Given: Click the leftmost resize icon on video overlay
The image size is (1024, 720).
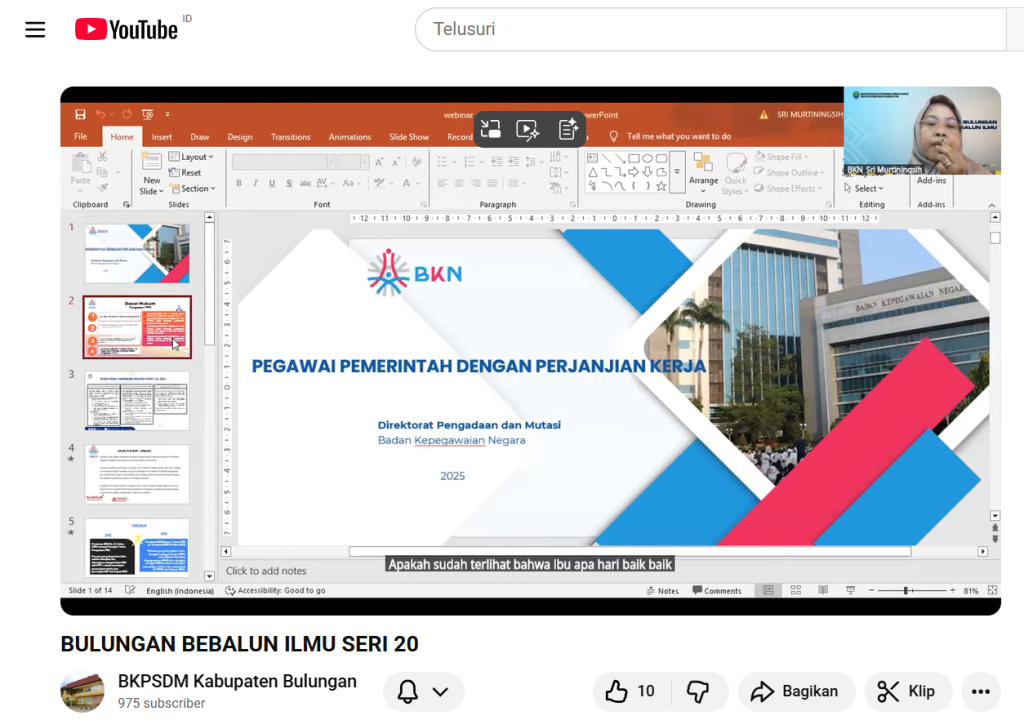Looking at the screenshot, I should [x=490, y=129].
